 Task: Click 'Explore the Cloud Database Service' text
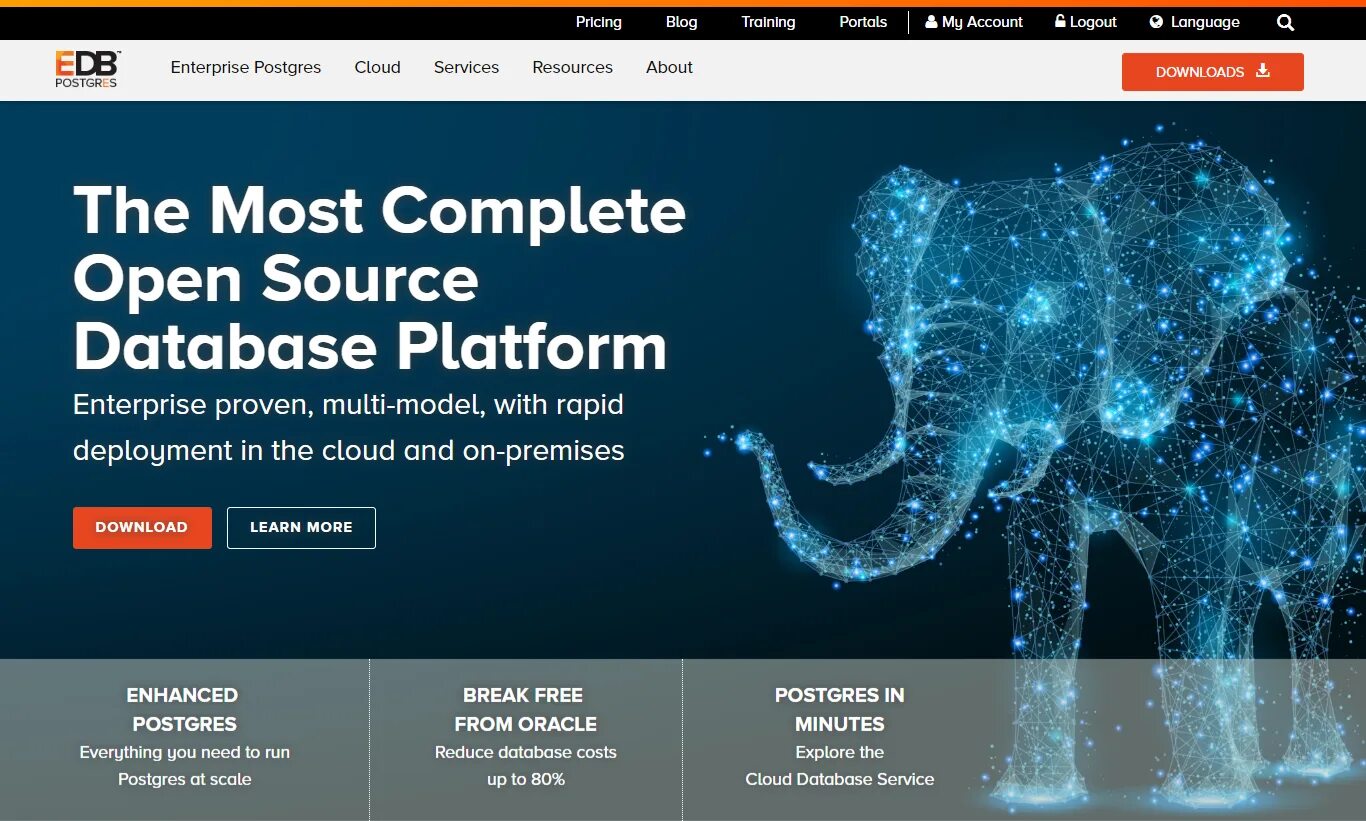point(839,766)
